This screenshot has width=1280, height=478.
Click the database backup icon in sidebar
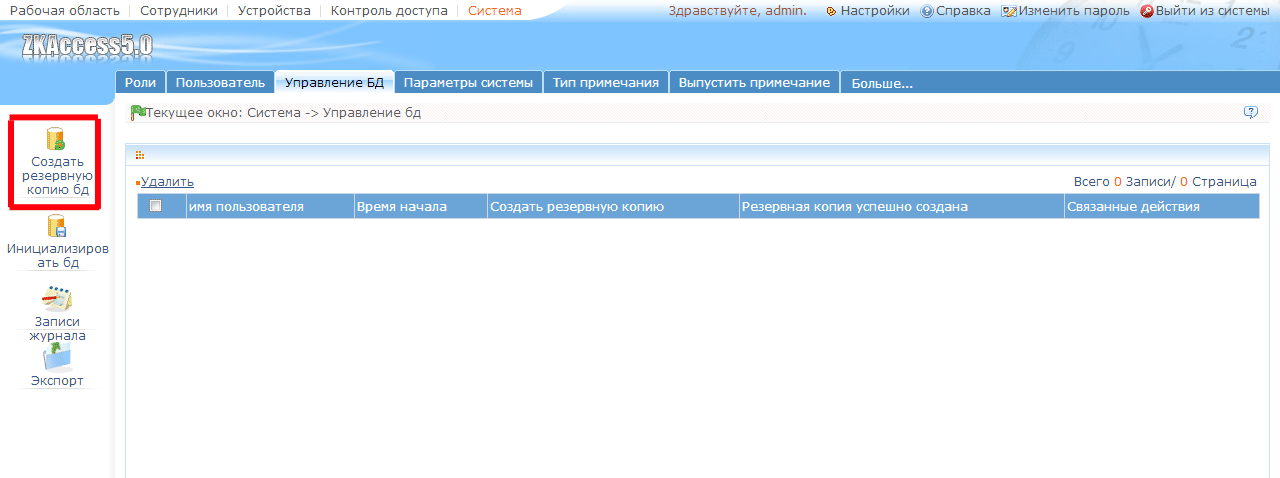57,139
